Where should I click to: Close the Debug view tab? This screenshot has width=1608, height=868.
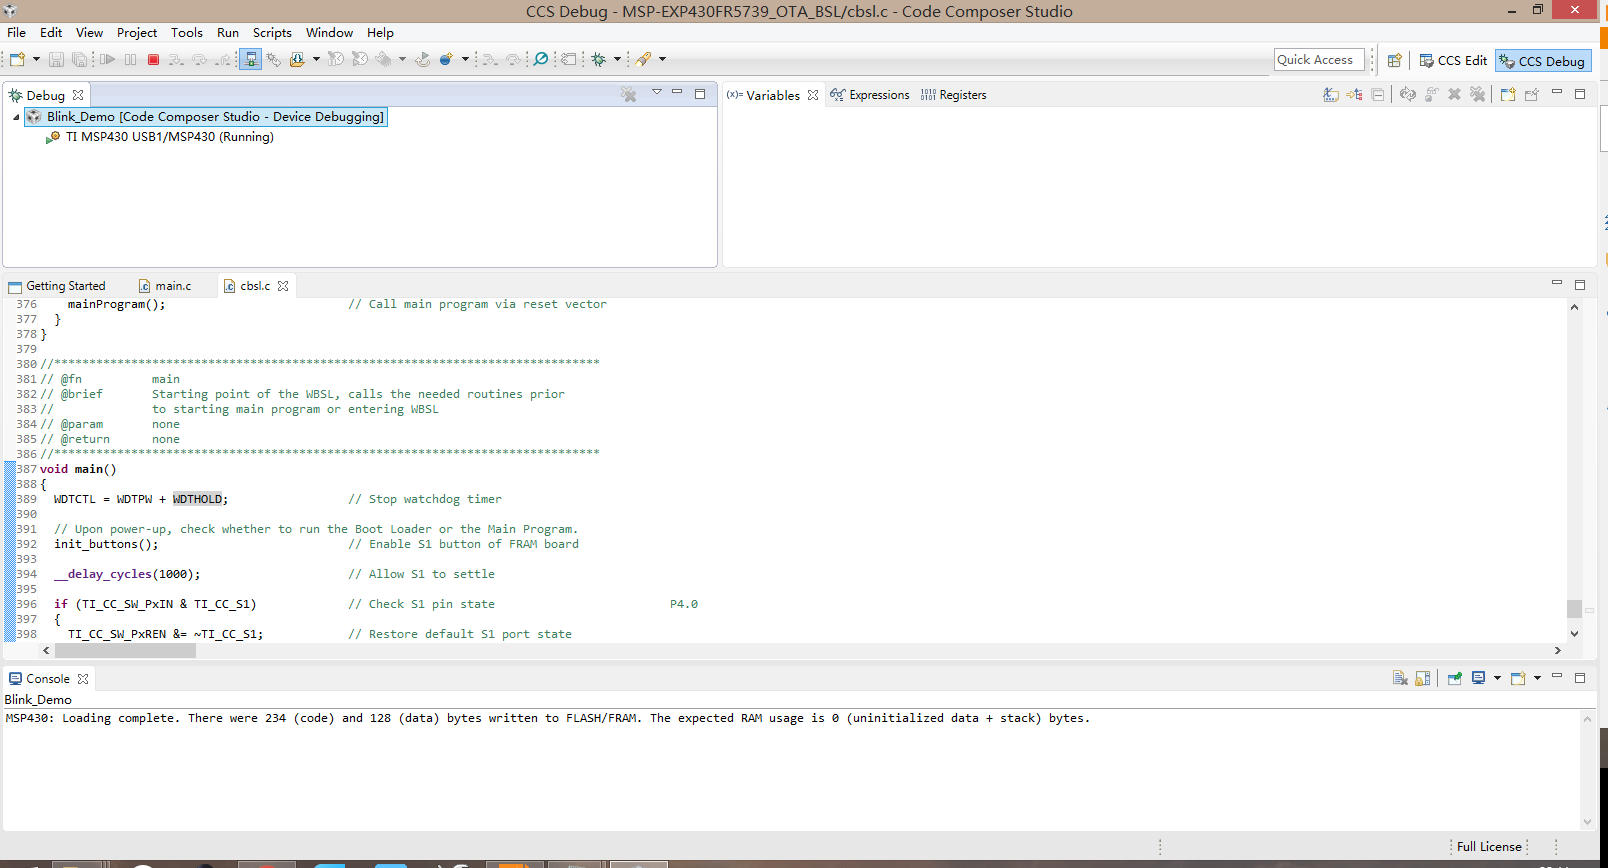[78, 96]
